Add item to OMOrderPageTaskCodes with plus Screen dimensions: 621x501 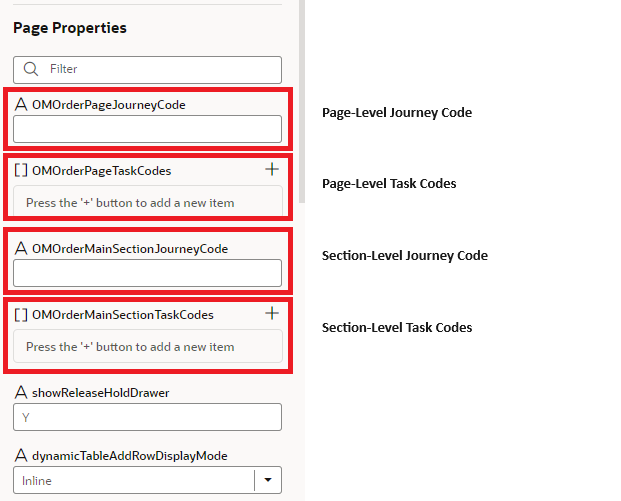[x=272, y=170]
